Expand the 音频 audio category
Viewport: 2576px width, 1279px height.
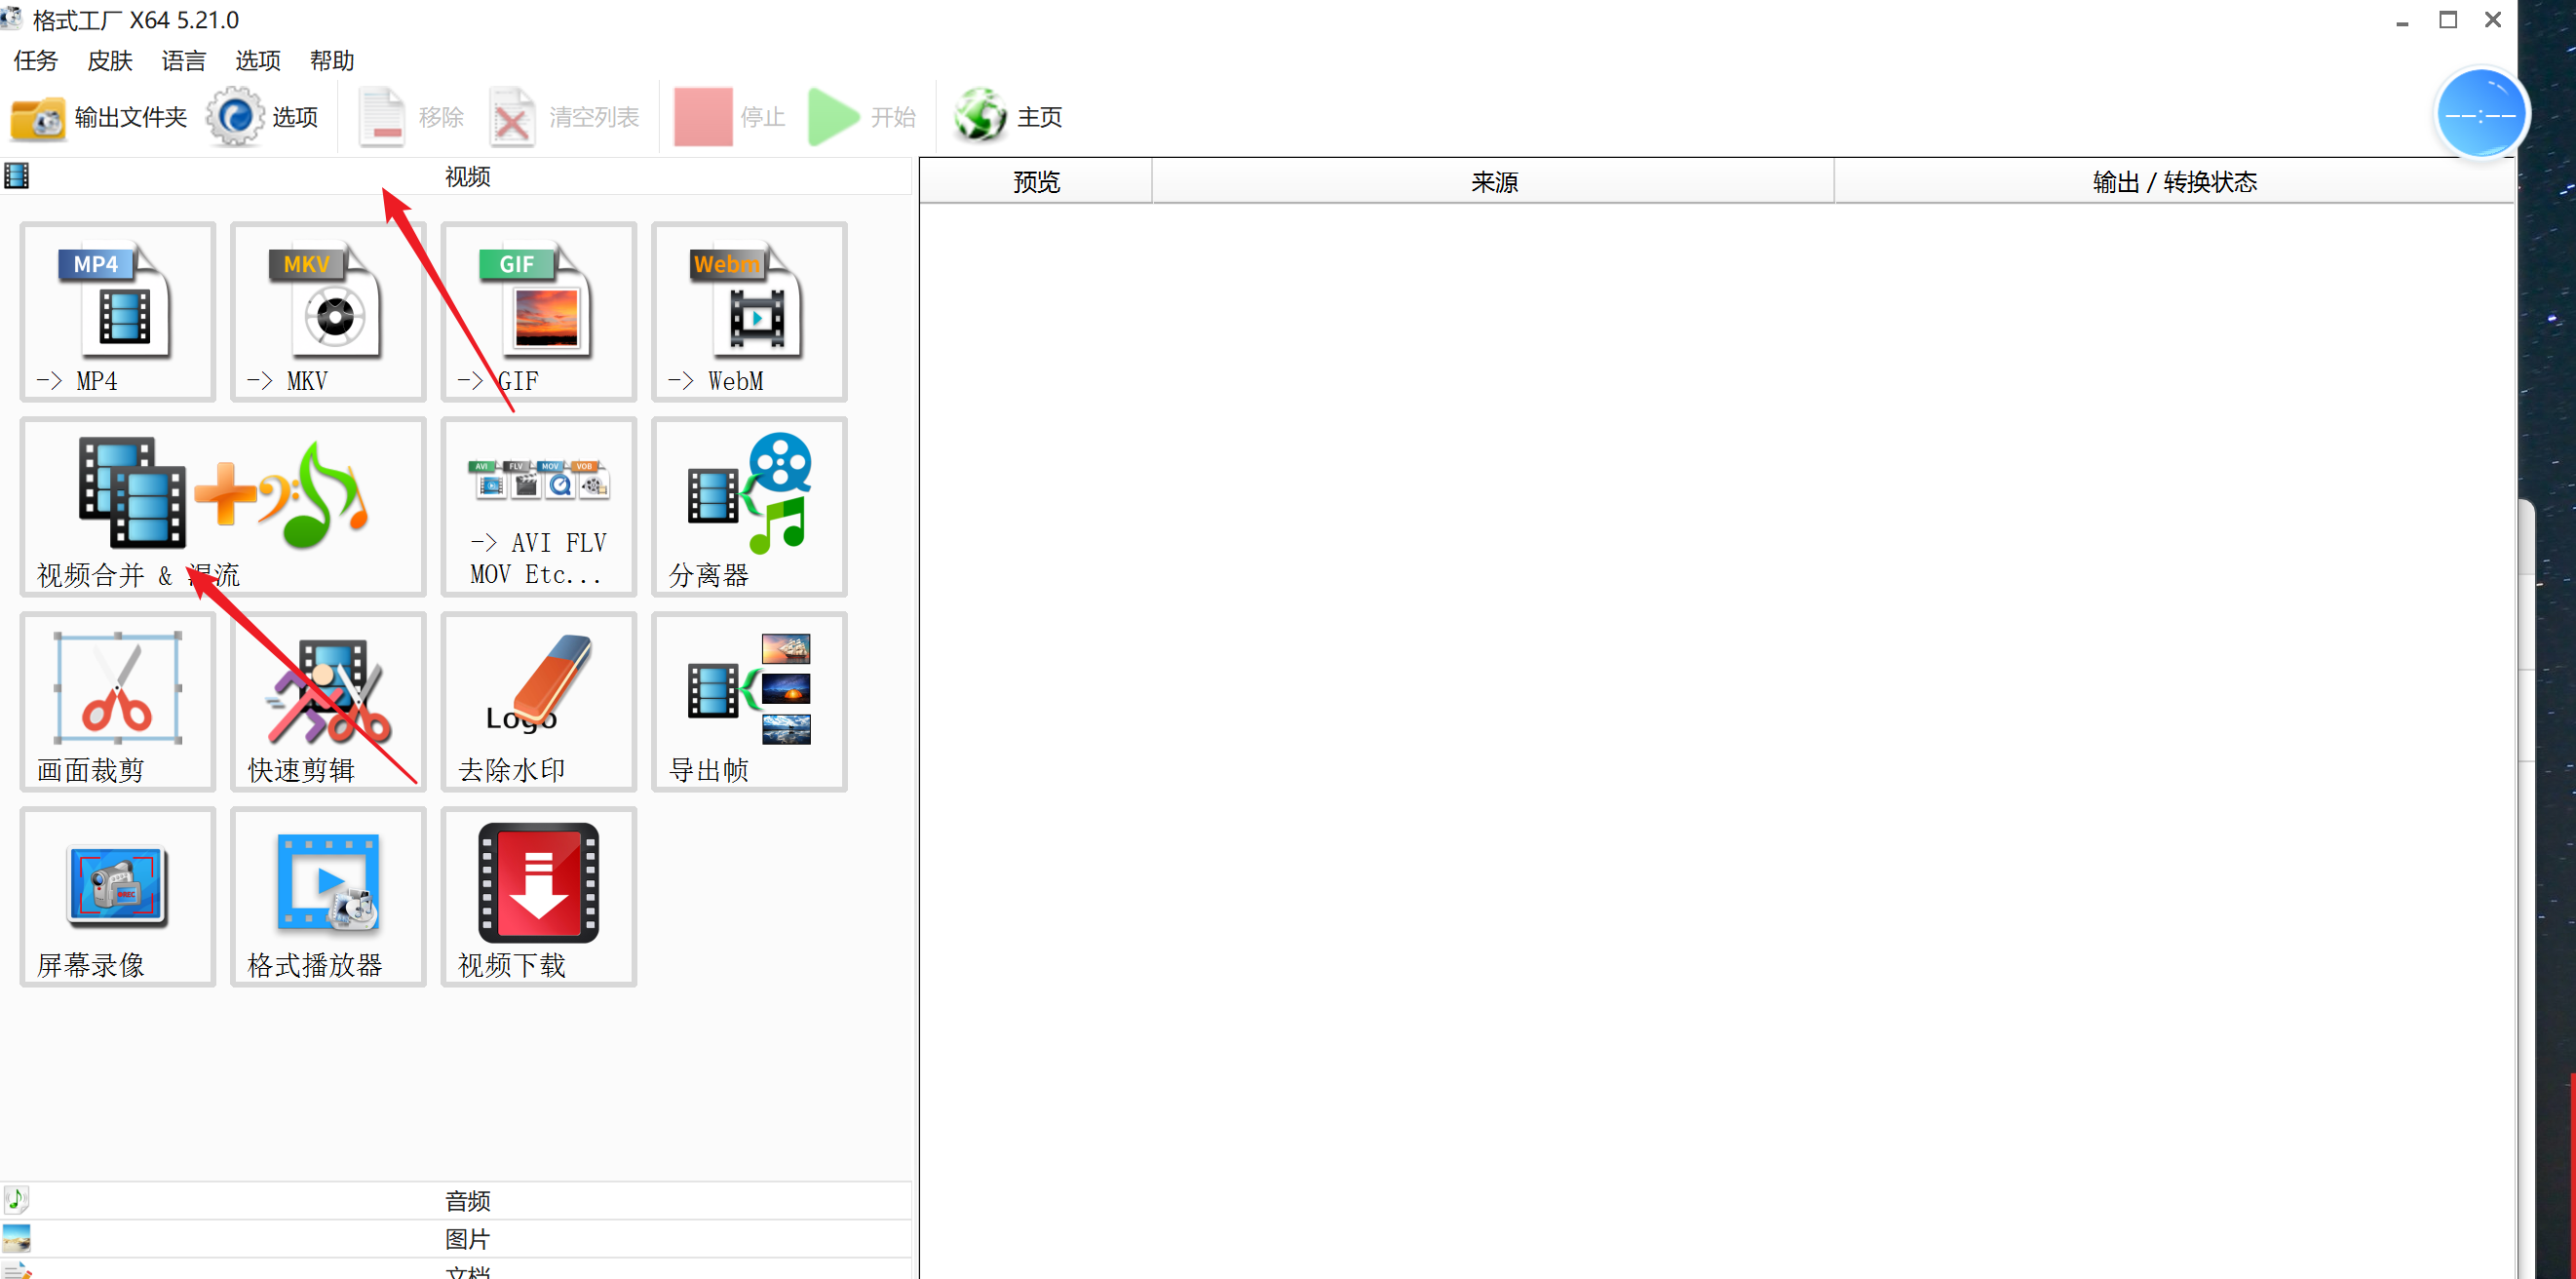pos(466,1200)
